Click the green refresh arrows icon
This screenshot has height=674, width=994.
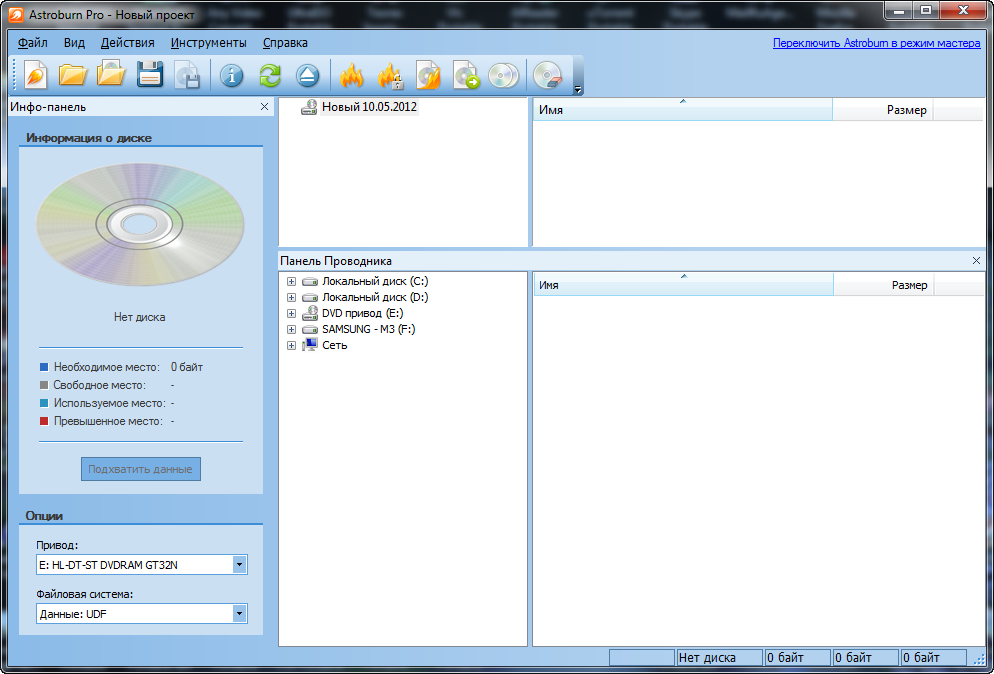click(x=270, y=75)
